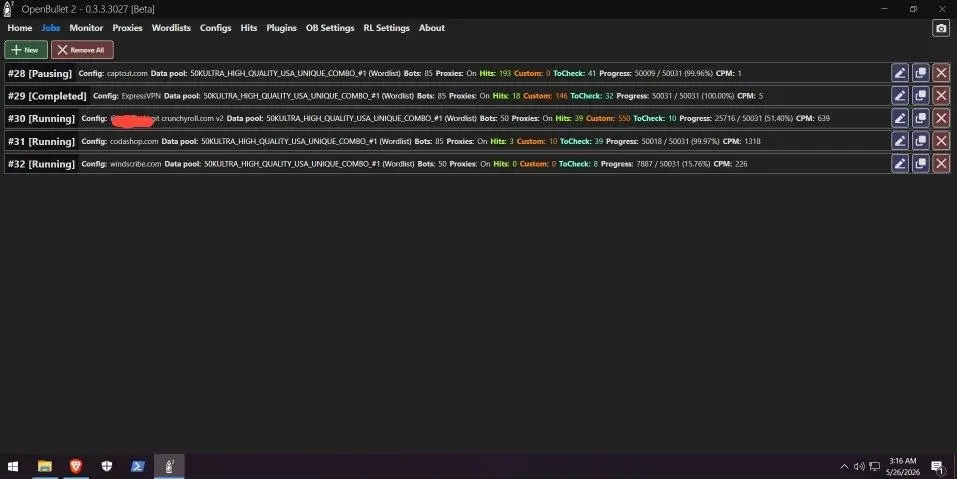Open the About page
The width and height of the screenshot is (957, 479).
(432, 28)
